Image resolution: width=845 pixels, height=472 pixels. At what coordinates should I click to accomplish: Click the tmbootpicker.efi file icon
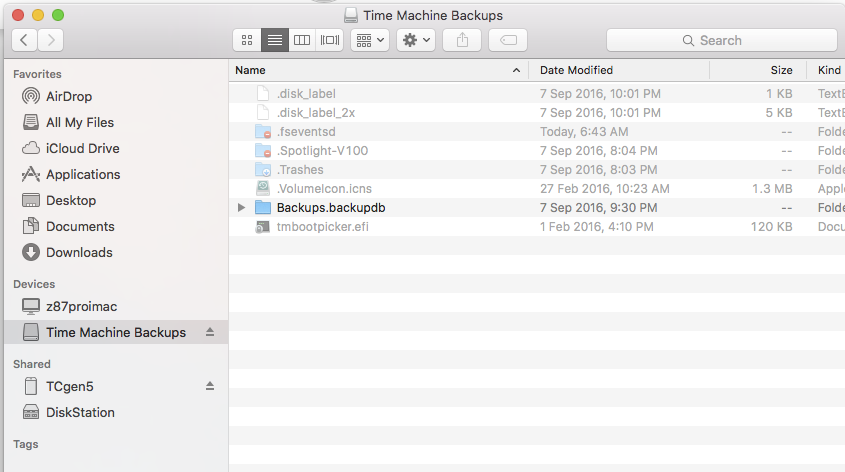(263, 227)
